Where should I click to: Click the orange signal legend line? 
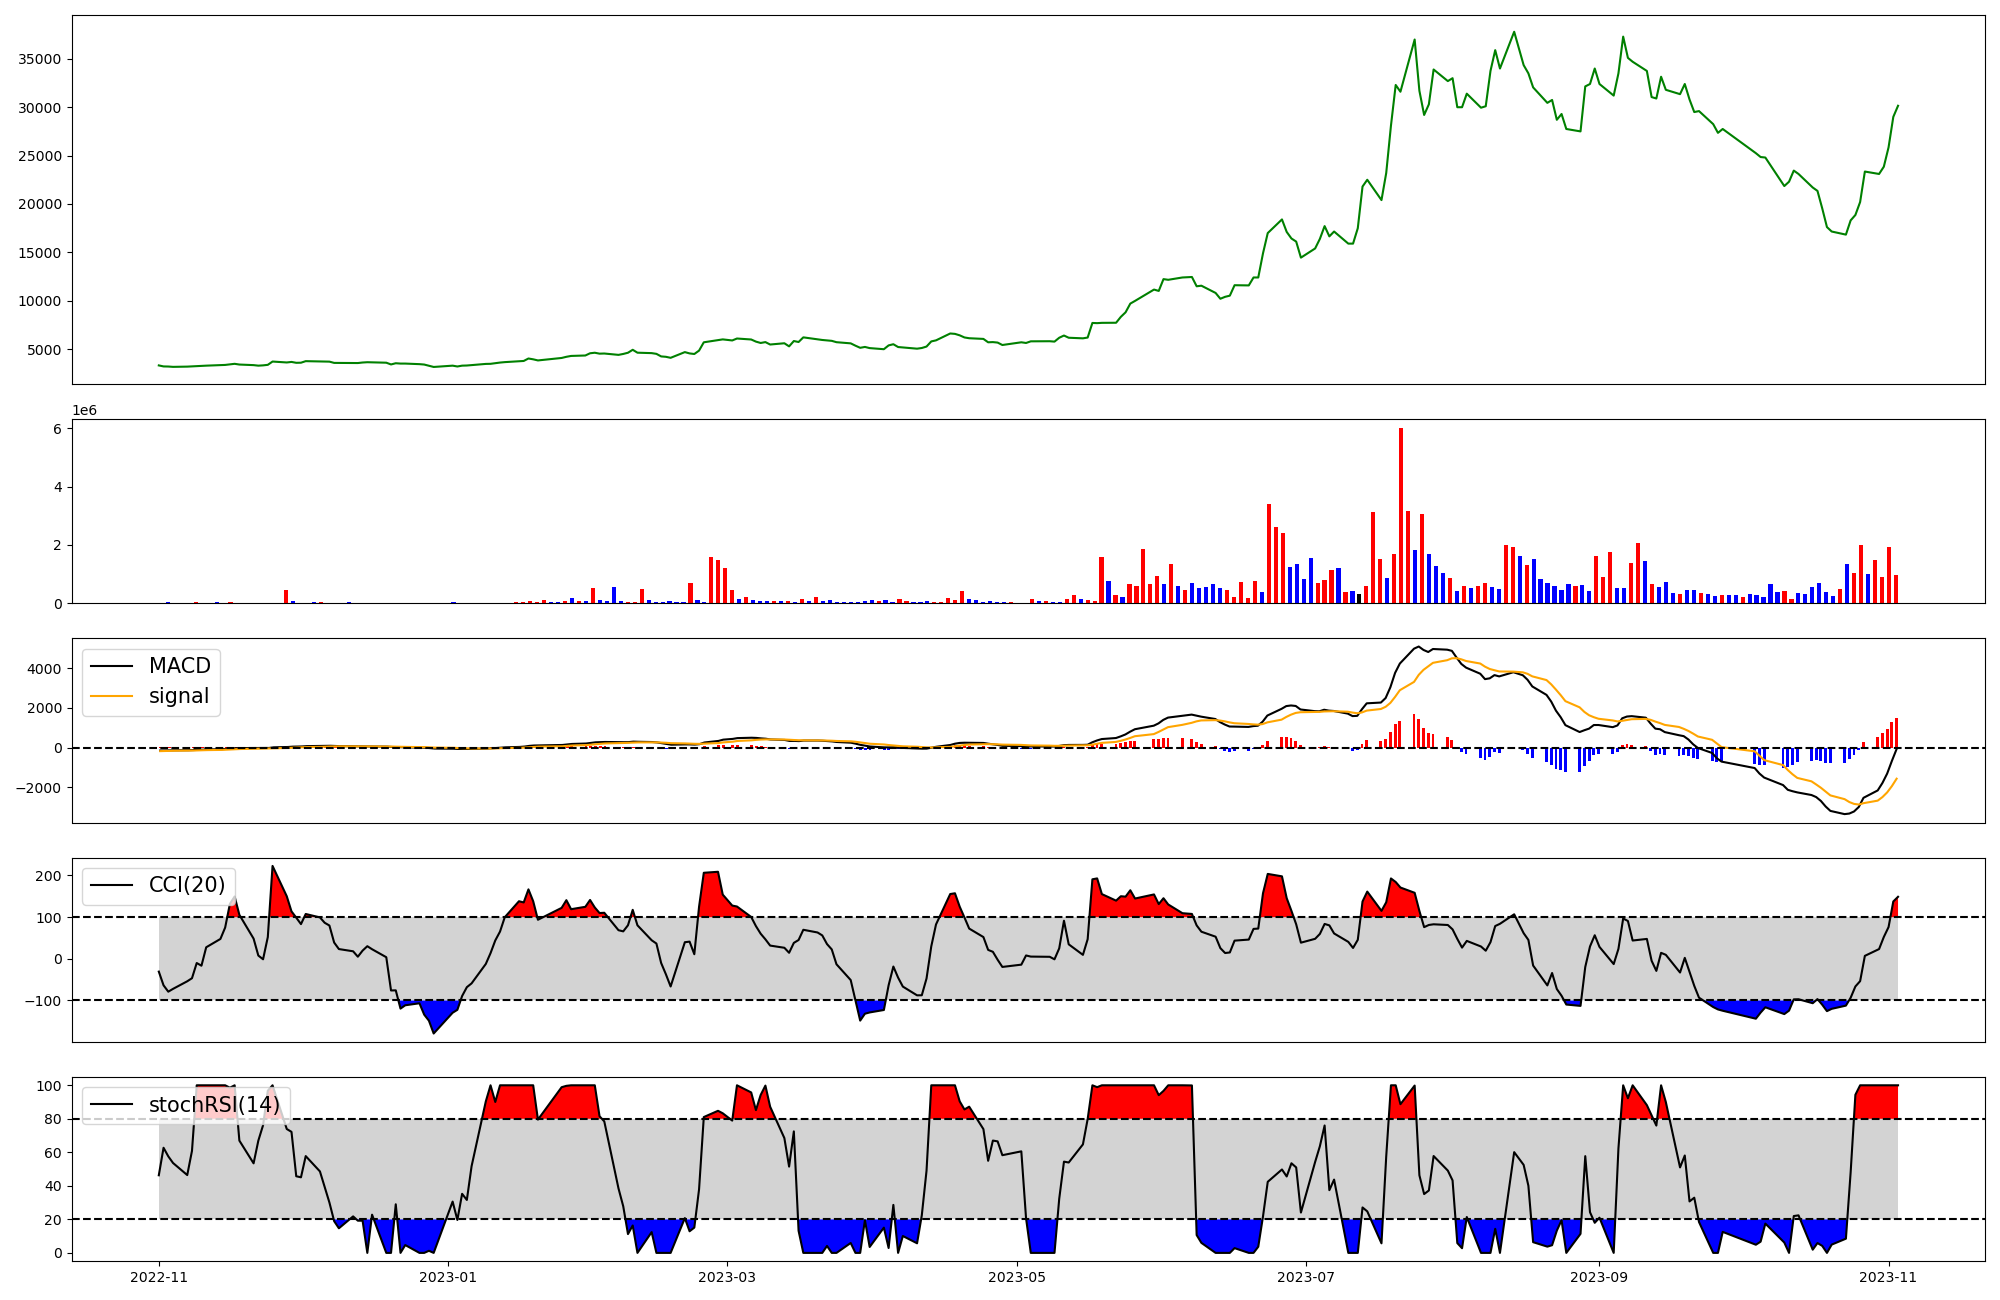(111, 696)
